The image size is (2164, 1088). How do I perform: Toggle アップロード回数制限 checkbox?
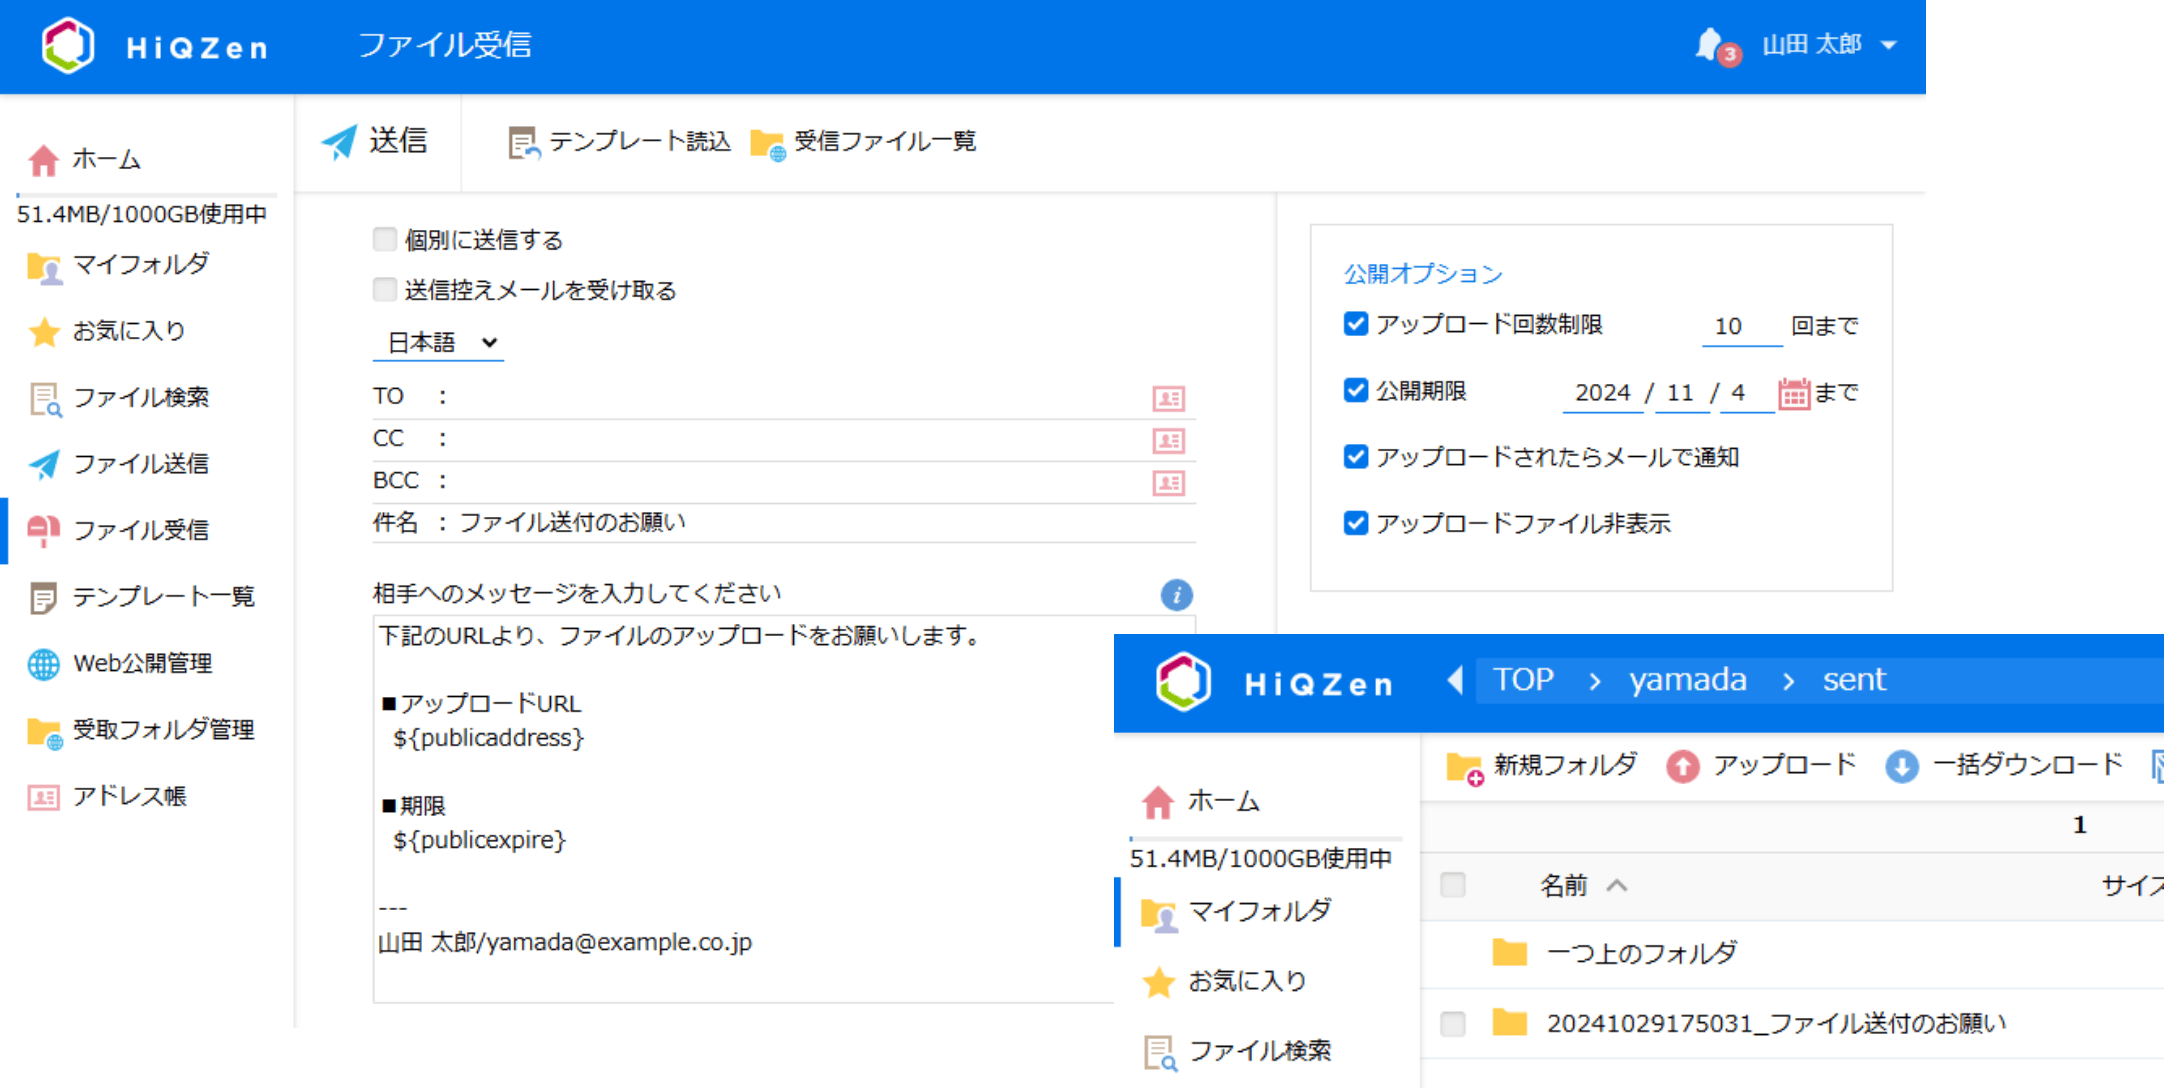[1356, 324]
